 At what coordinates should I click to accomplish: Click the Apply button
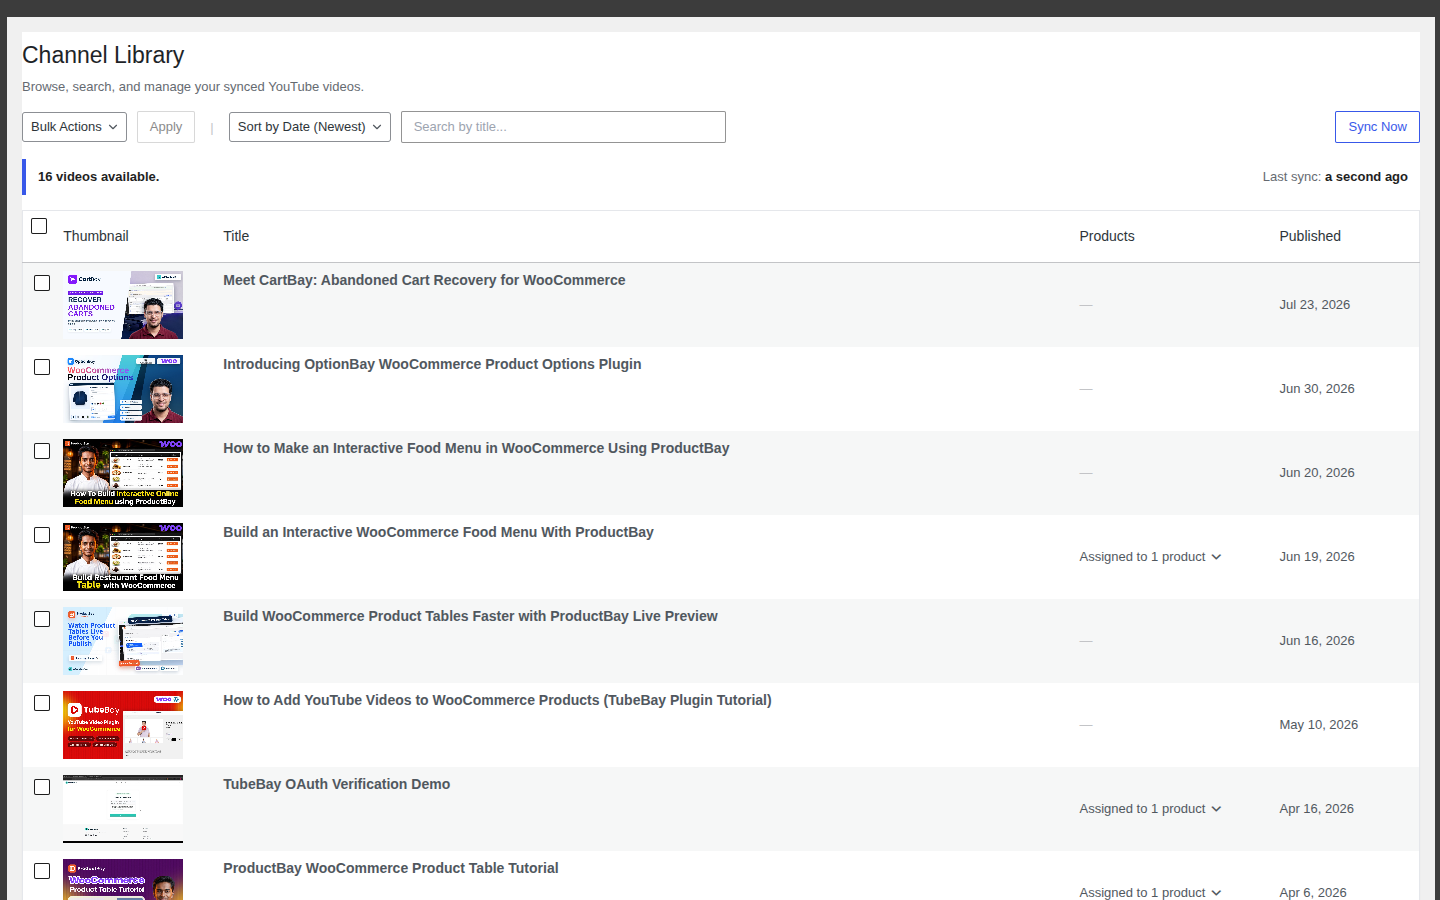point(166,127)
